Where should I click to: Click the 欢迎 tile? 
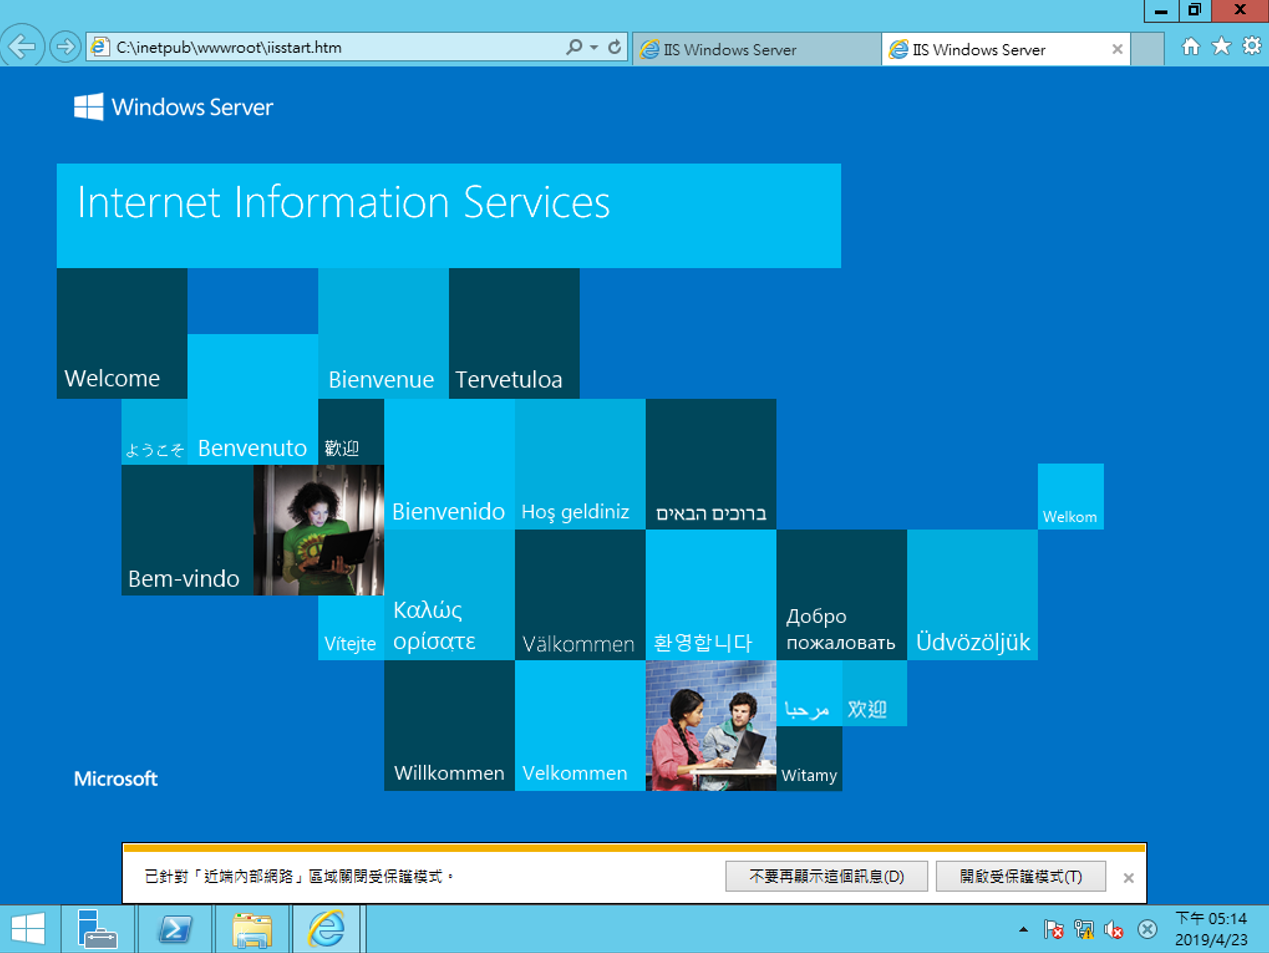tap(874, 693)
